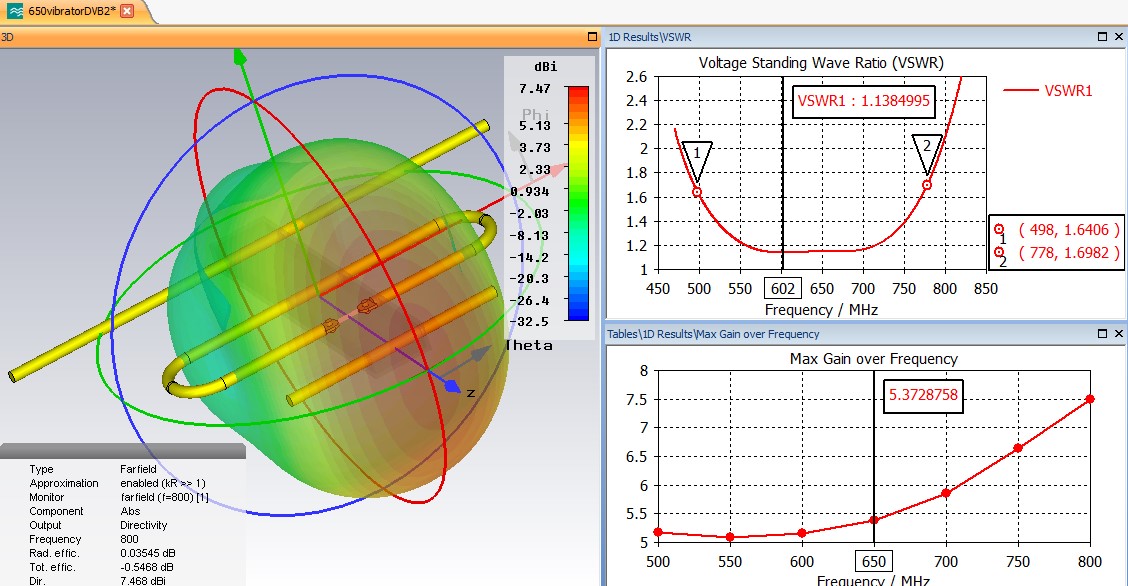Click the blue color bar bottom at -32.5
1128x586 pixels.
[578, 315]
